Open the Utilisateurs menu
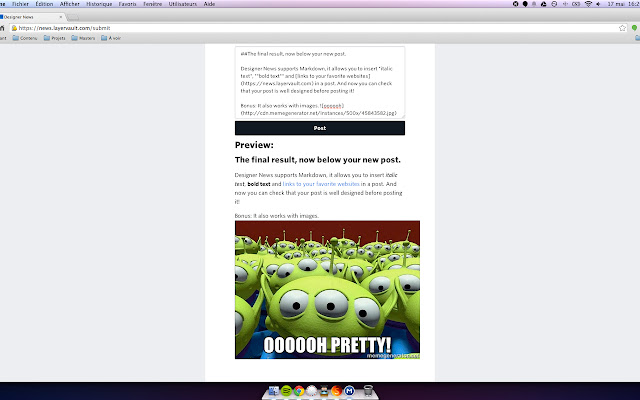Image resolution: width=640 pixels, height=400 pixels. (x=182, y=4)
